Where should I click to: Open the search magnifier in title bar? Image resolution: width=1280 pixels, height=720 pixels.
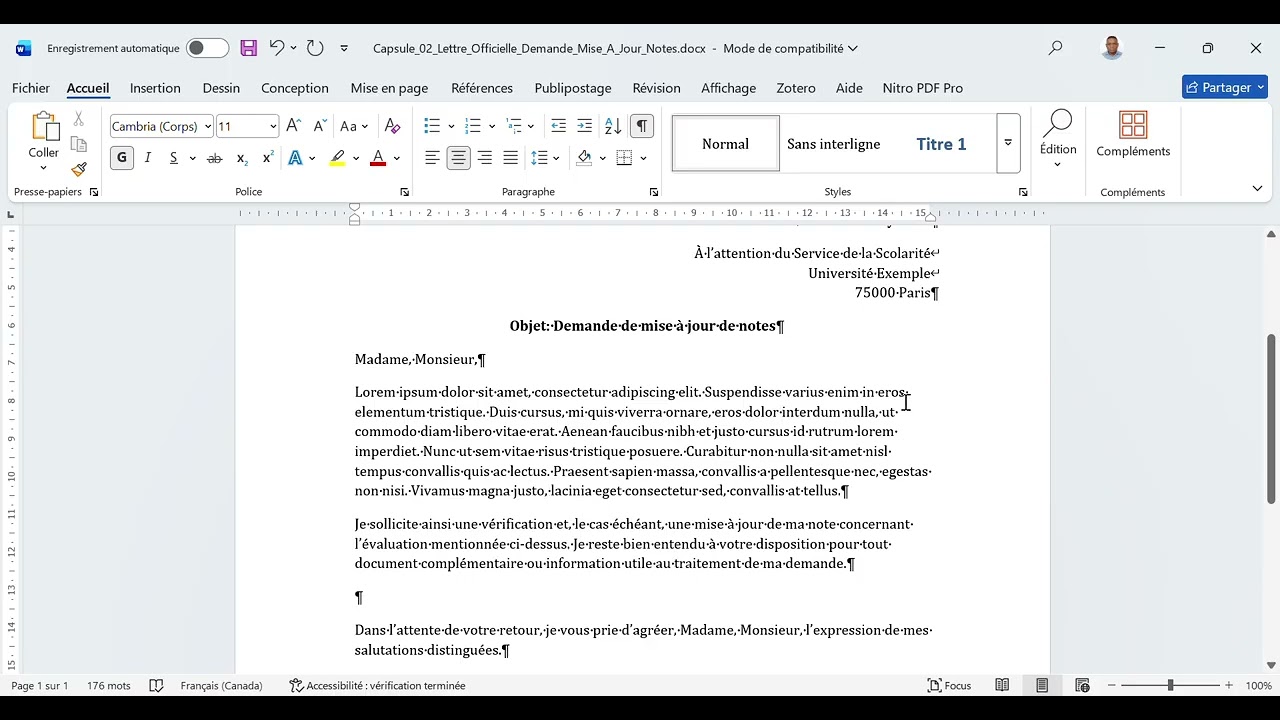pyautogui.click(x=1055, y=48)
